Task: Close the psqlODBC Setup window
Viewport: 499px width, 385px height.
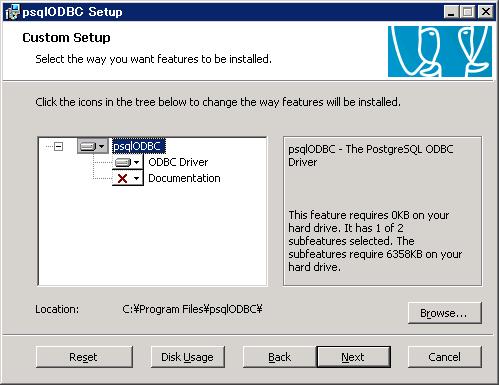Action: click(486, 12)
